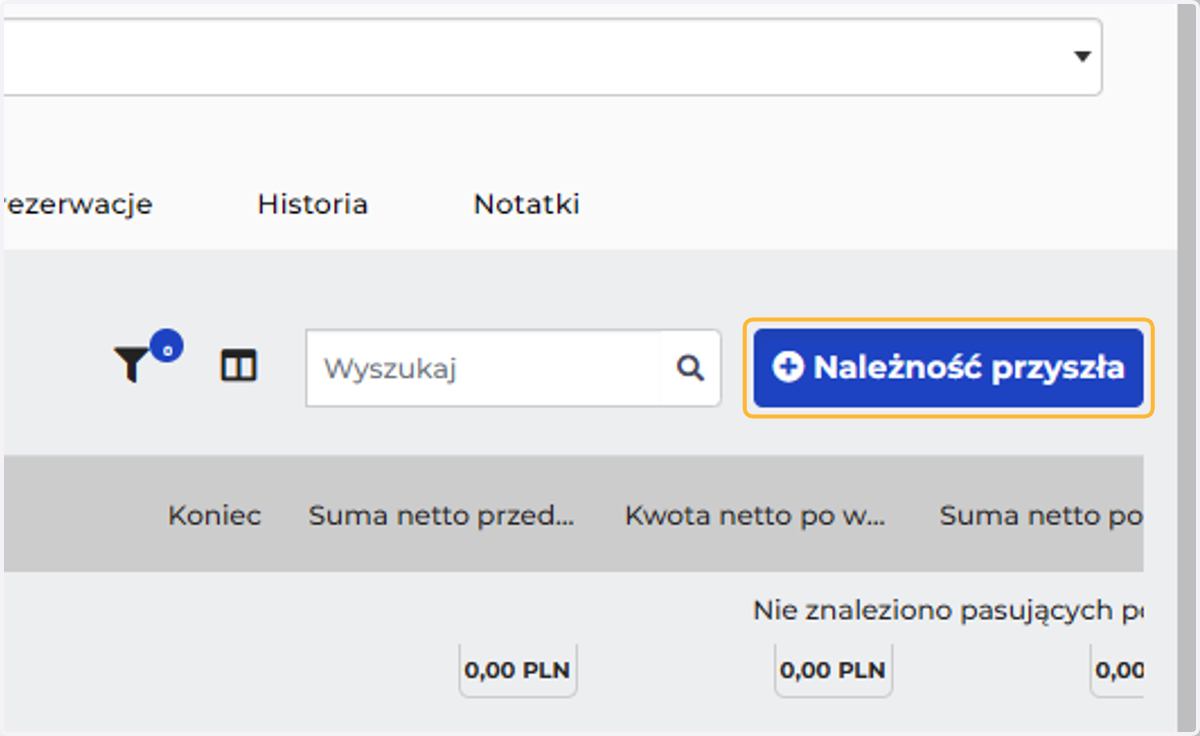Click the Nie znaleziono pasujących message
This screenshot has height=736, width=1200.
[948, 610]
